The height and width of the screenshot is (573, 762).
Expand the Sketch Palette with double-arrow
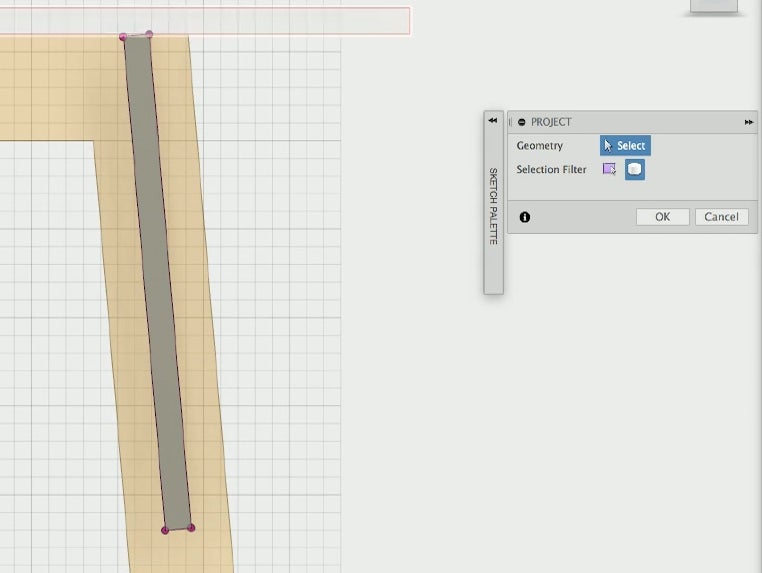[x=493, y=120]
